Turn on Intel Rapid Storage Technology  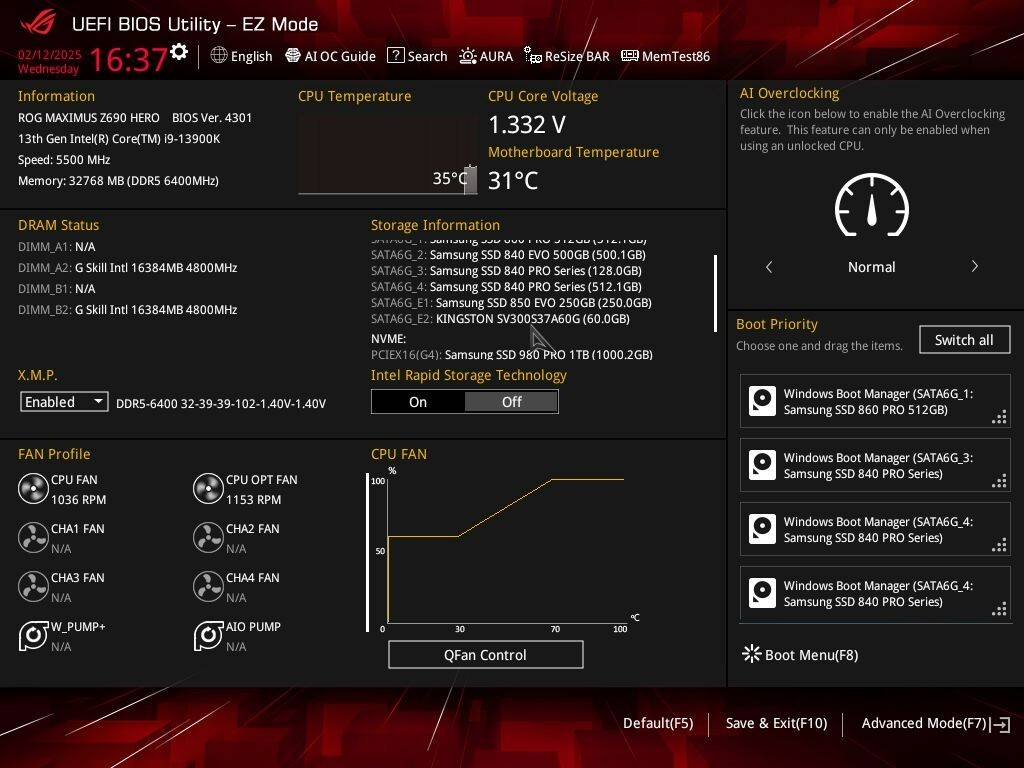click(418, 401)
